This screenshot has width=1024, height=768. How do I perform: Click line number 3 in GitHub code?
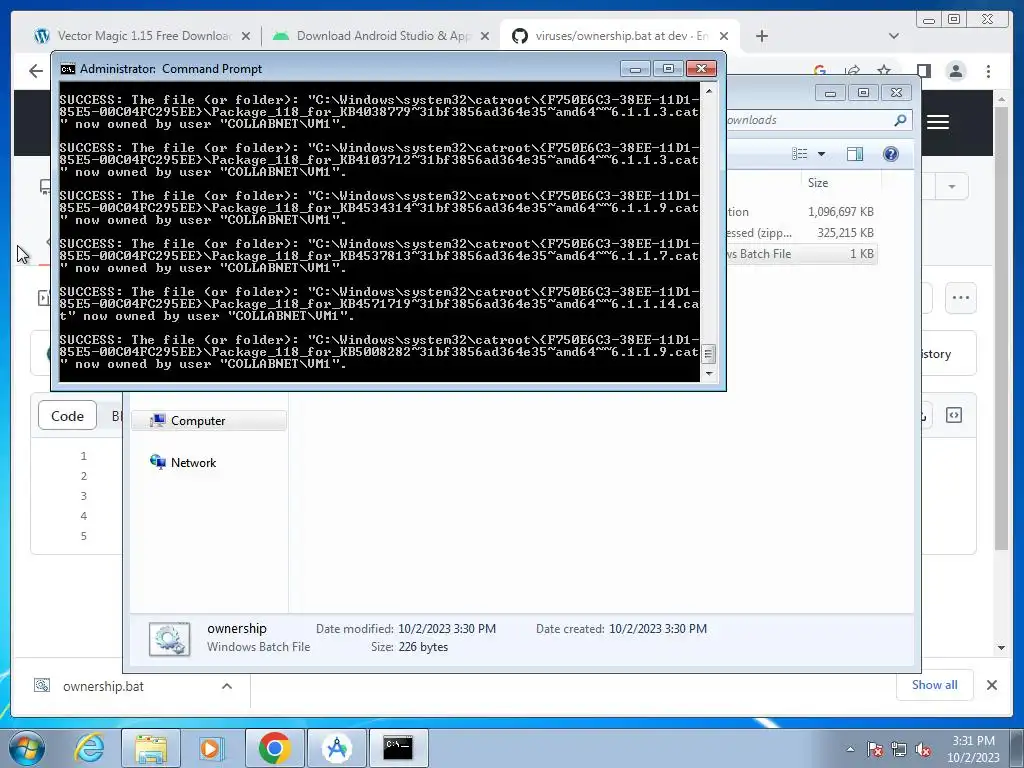coord(84,496)
